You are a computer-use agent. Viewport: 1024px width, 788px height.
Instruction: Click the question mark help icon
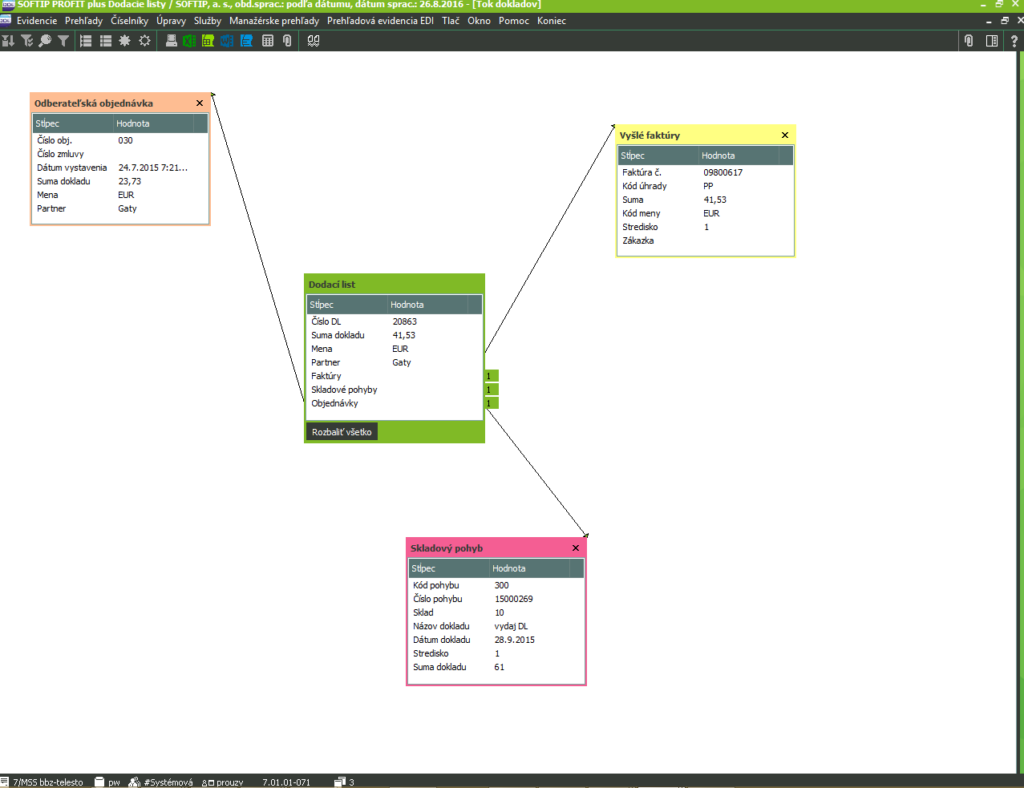pos(1013,41)
